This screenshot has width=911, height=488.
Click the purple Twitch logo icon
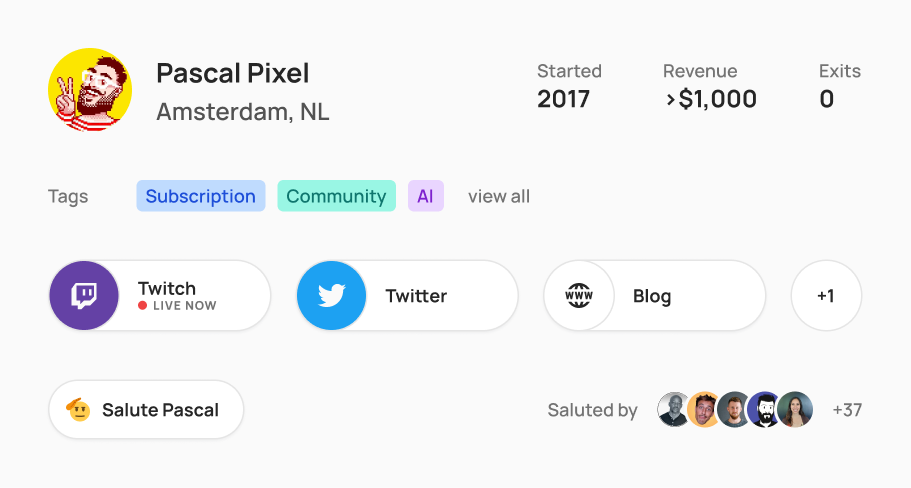[84, 296]
